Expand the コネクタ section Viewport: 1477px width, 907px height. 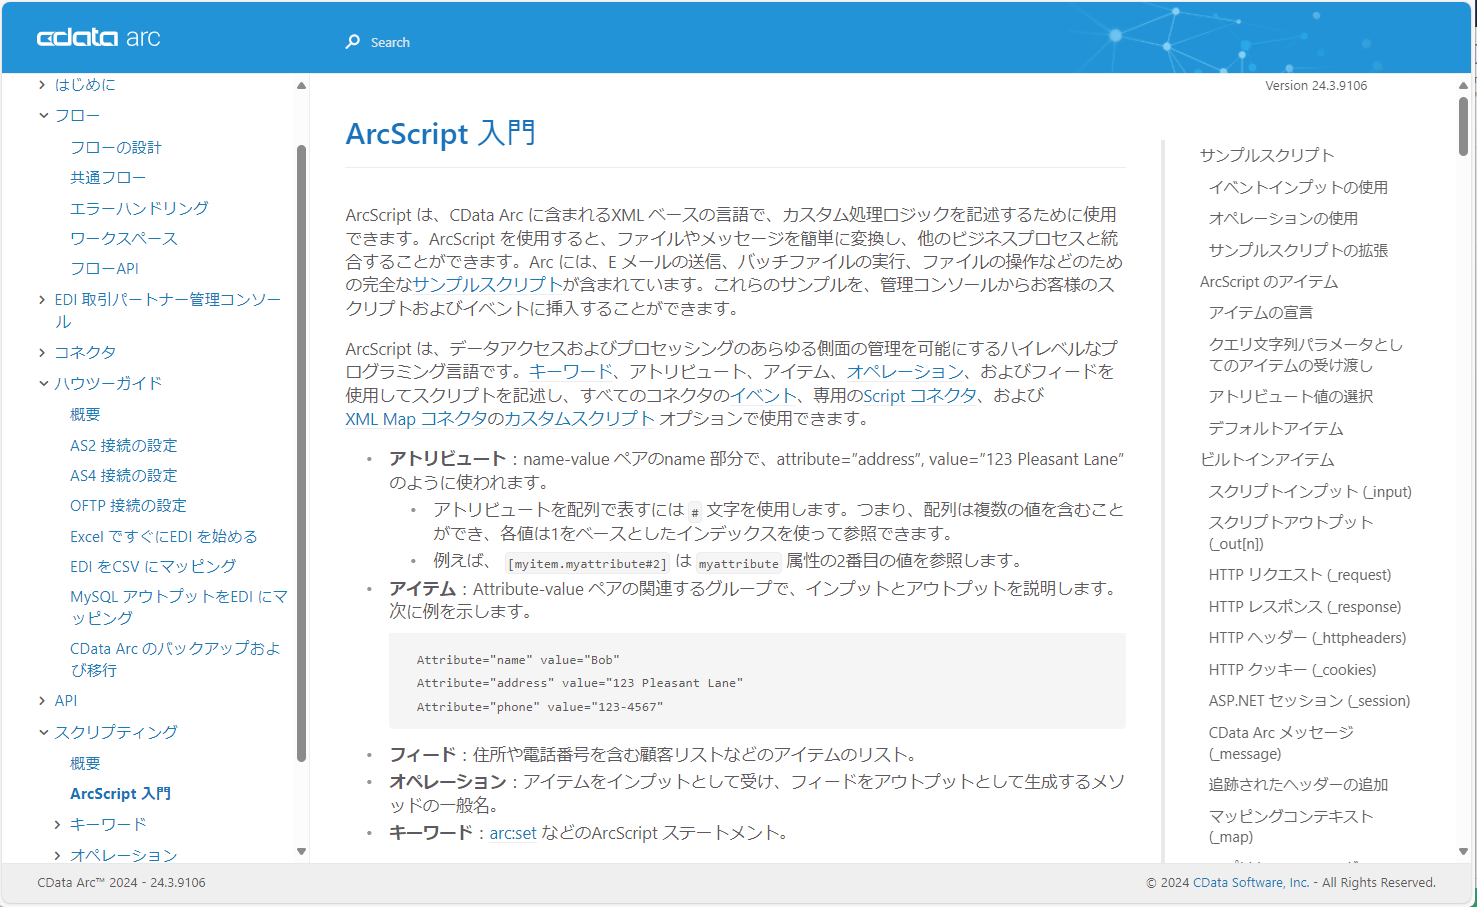click(42, 352)
